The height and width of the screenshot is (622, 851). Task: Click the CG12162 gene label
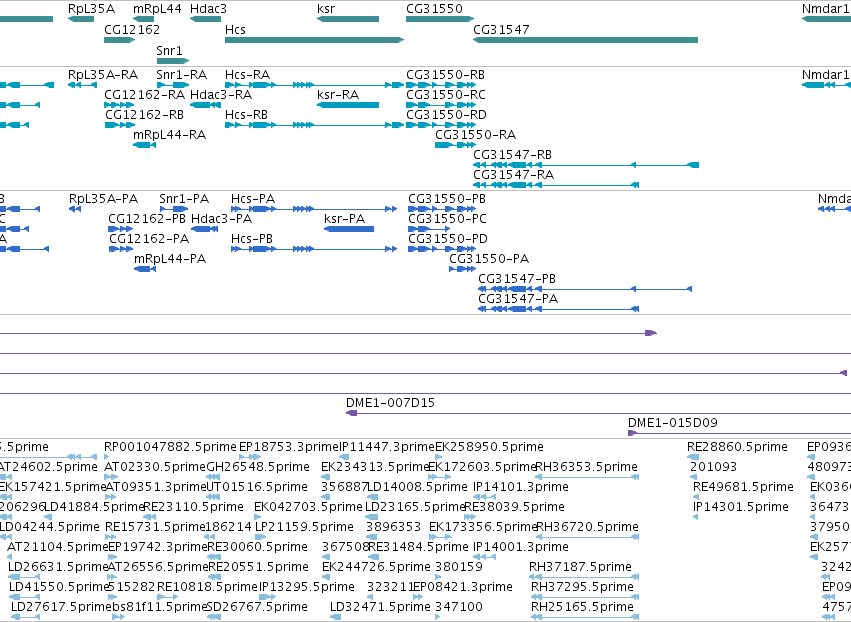pos(132,29)
